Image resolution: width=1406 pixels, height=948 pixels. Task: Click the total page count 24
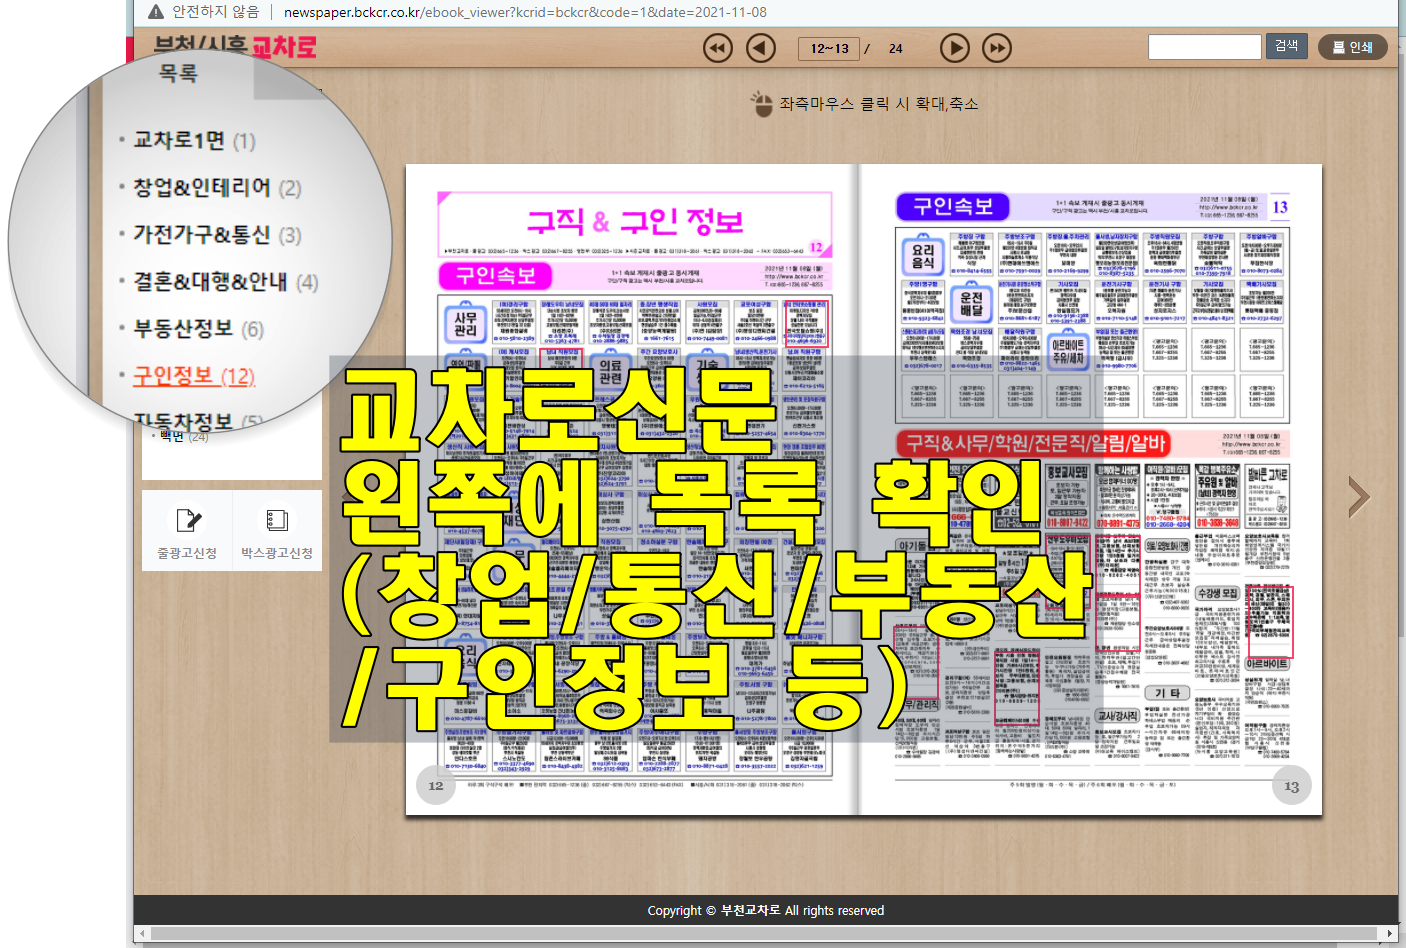896,48
